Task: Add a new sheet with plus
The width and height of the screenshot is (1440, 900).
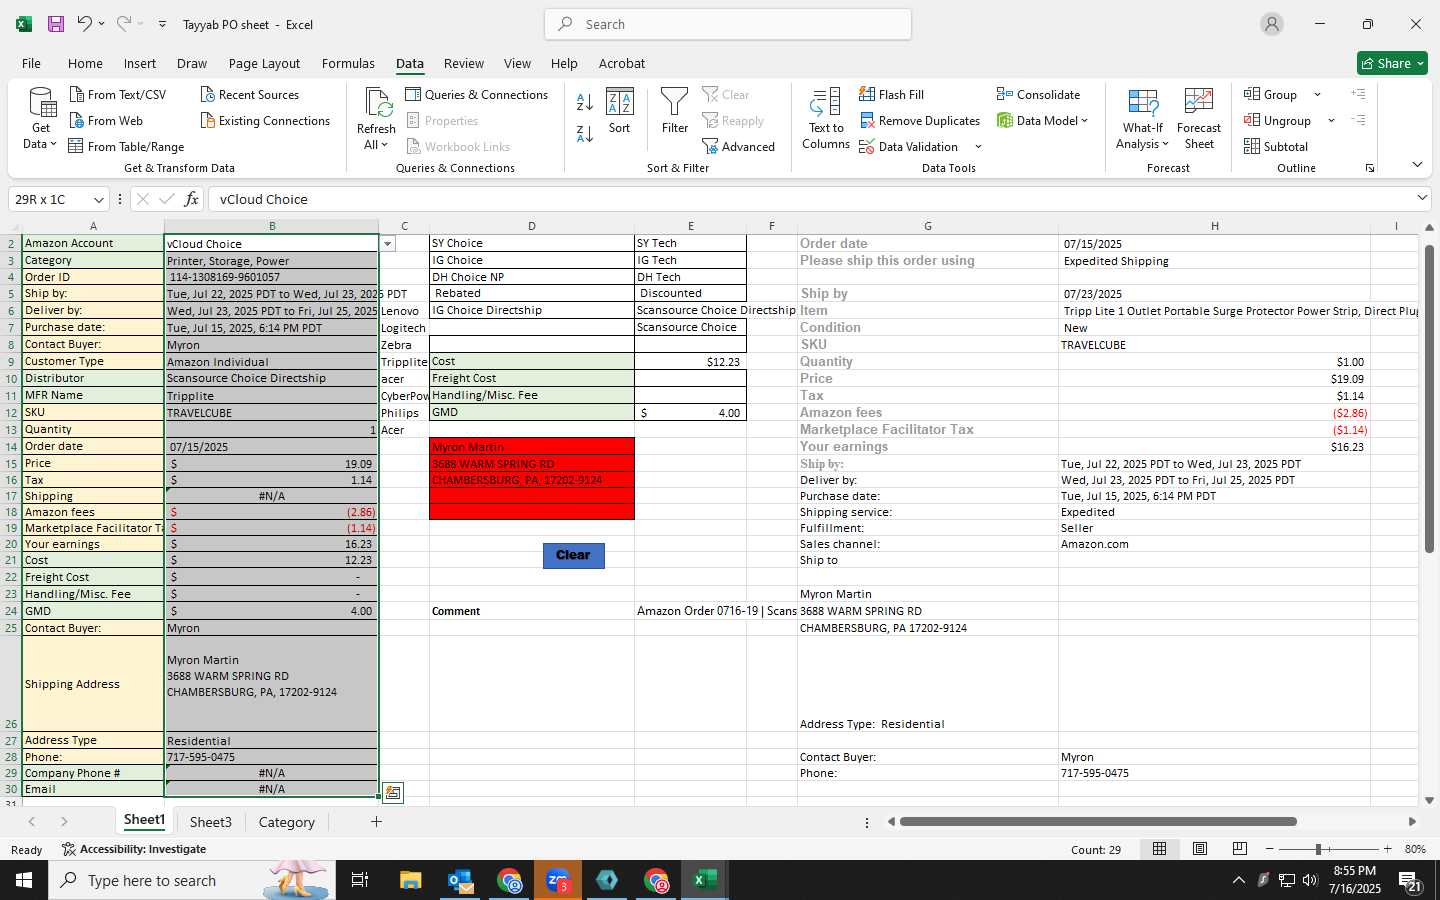Action: pyautogui.click(x=376, y=822)
